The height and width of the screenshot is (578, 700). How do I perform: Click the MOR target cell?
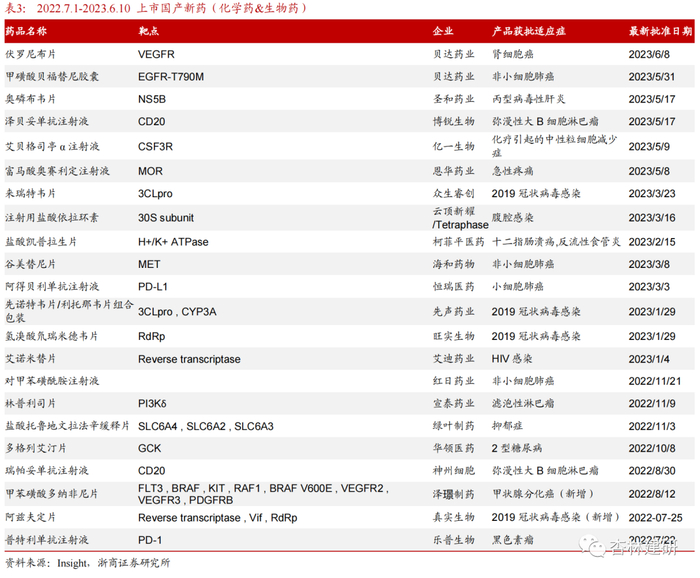click(x=150, y=171)
